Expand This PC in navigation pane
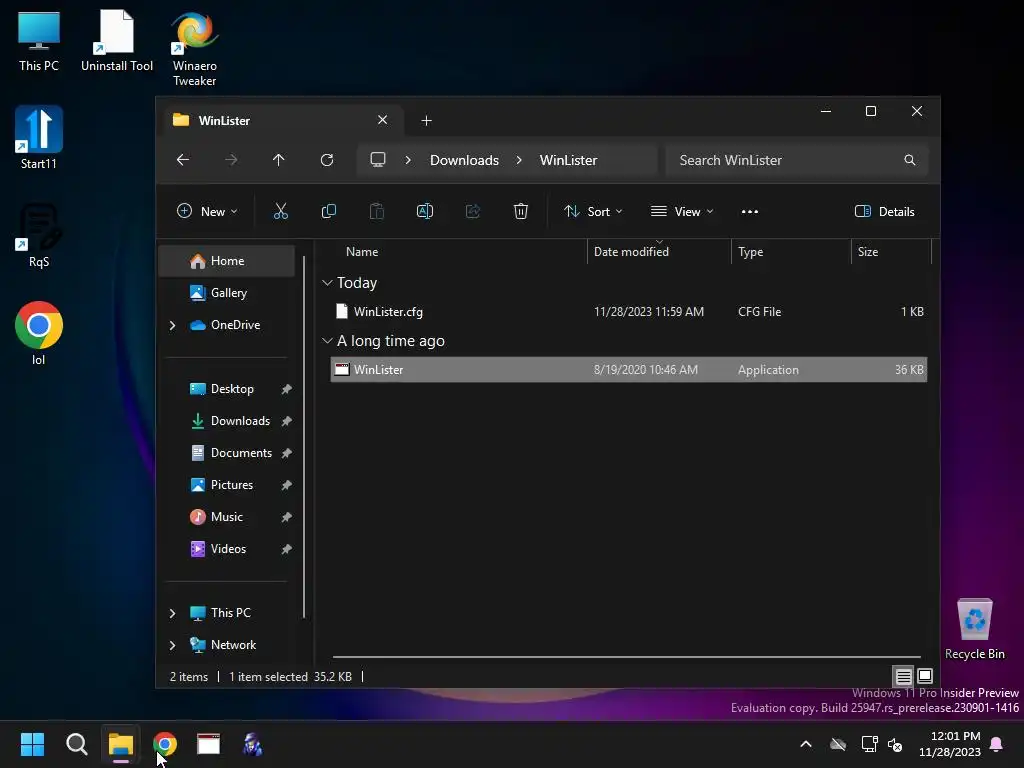Screen dimensions: 1024x768 pyautogui.click(x=172, y=613)
